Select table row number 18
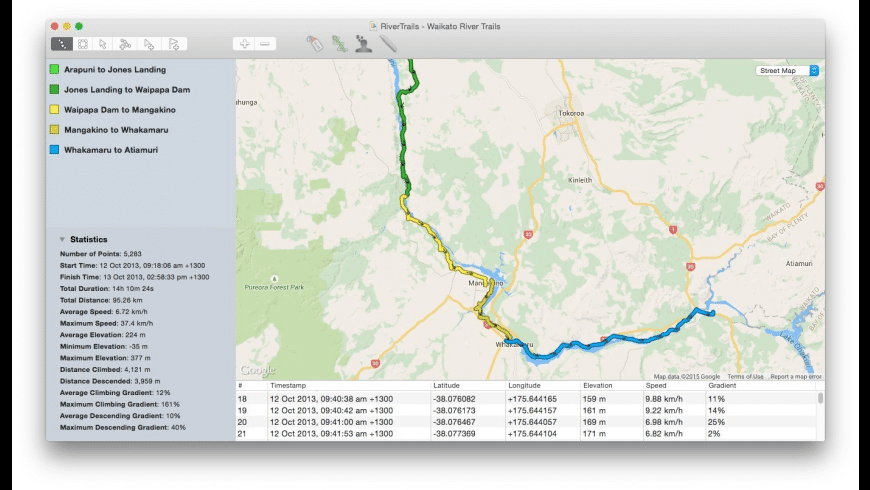This screenshot has width=870, height=490. click(526, 398)
